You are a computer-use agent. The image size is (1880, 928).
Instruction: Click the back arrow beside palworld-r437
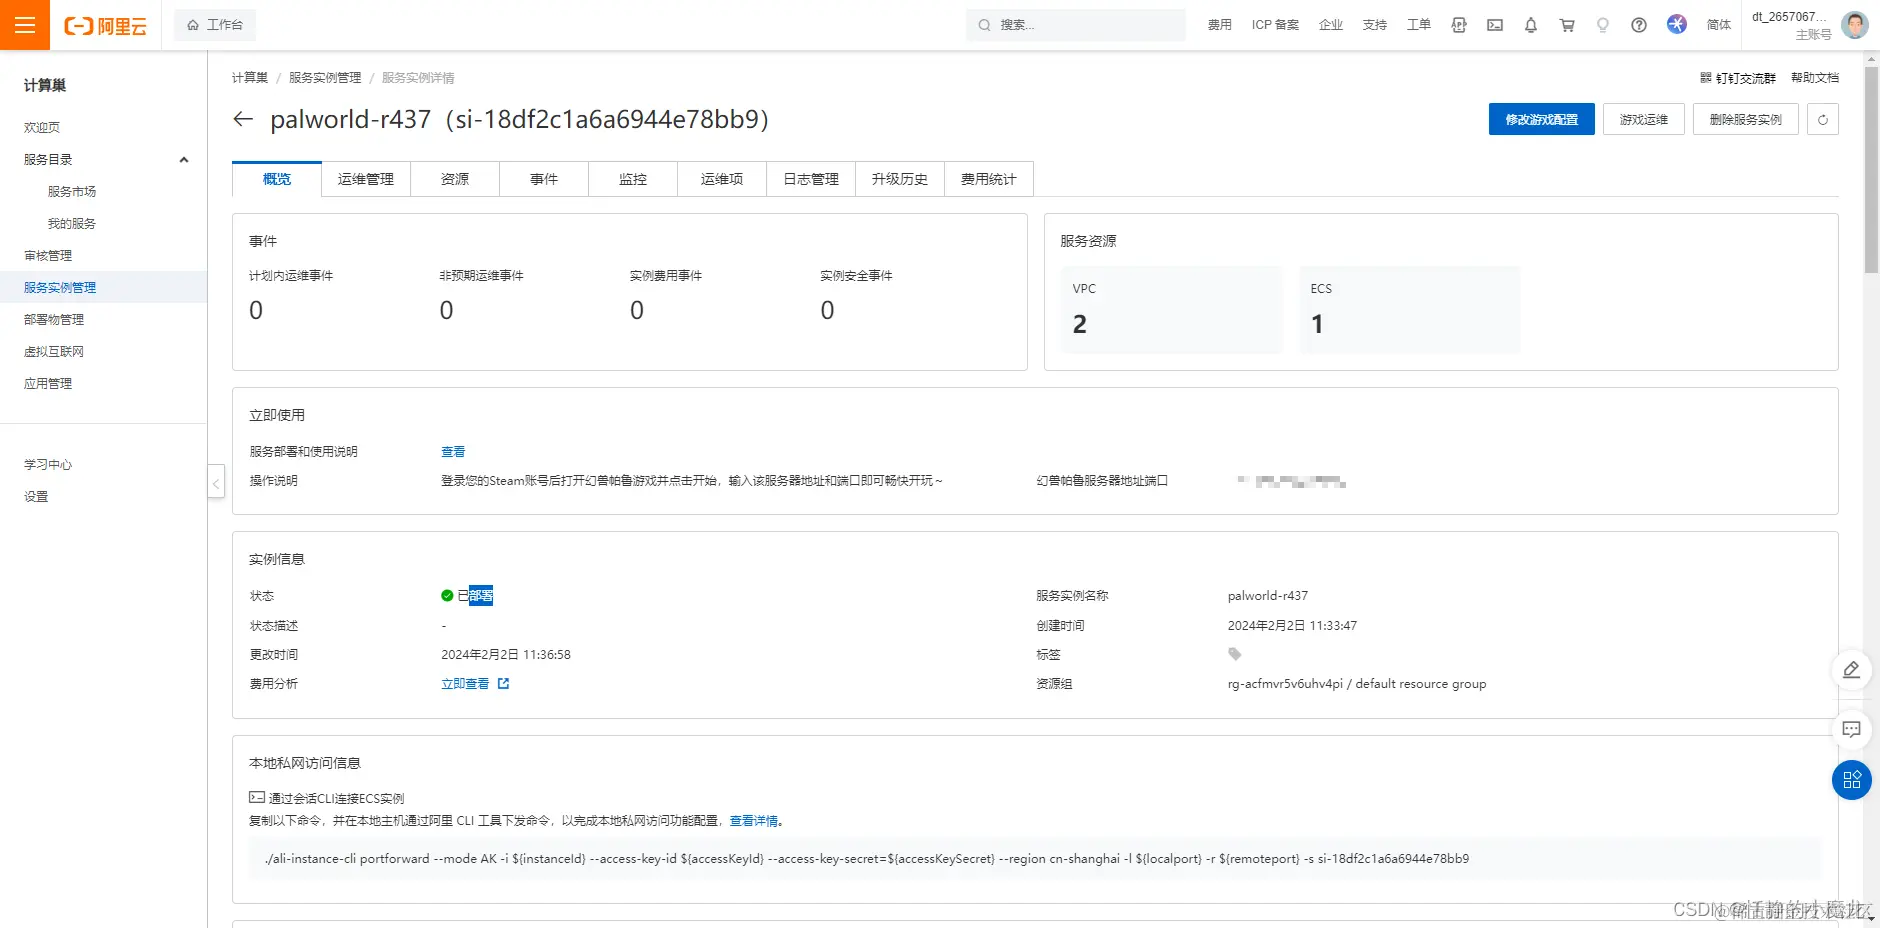243,119
